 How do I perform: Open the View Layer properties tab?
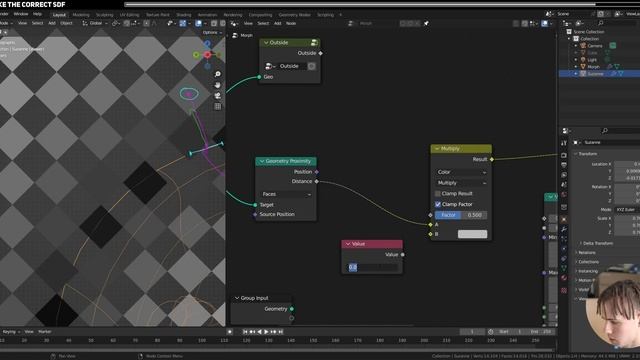pyautogui.click(x=564, y=175)
